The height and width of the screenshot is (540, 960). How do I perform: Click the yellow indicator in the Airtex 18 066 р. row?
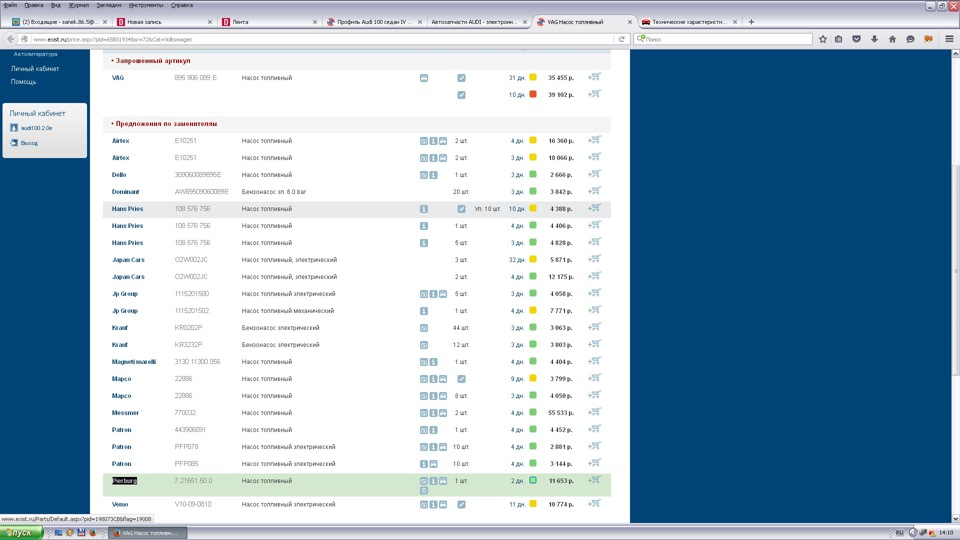533,157
